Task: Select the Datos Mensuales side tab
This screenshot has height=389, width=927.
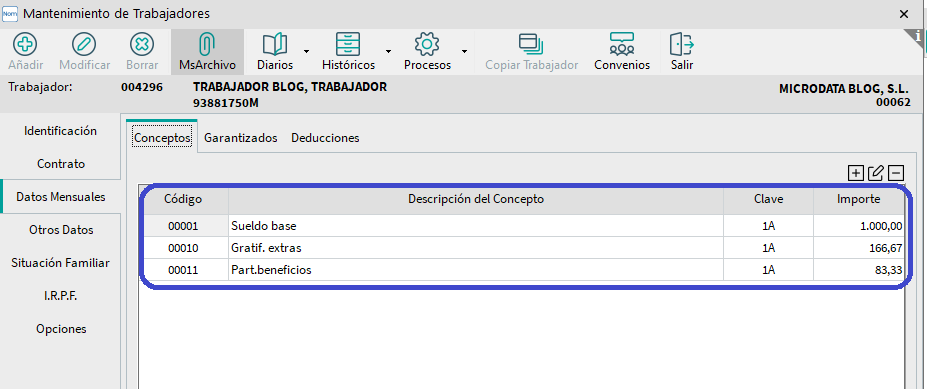Action: (x=61, y=197)
